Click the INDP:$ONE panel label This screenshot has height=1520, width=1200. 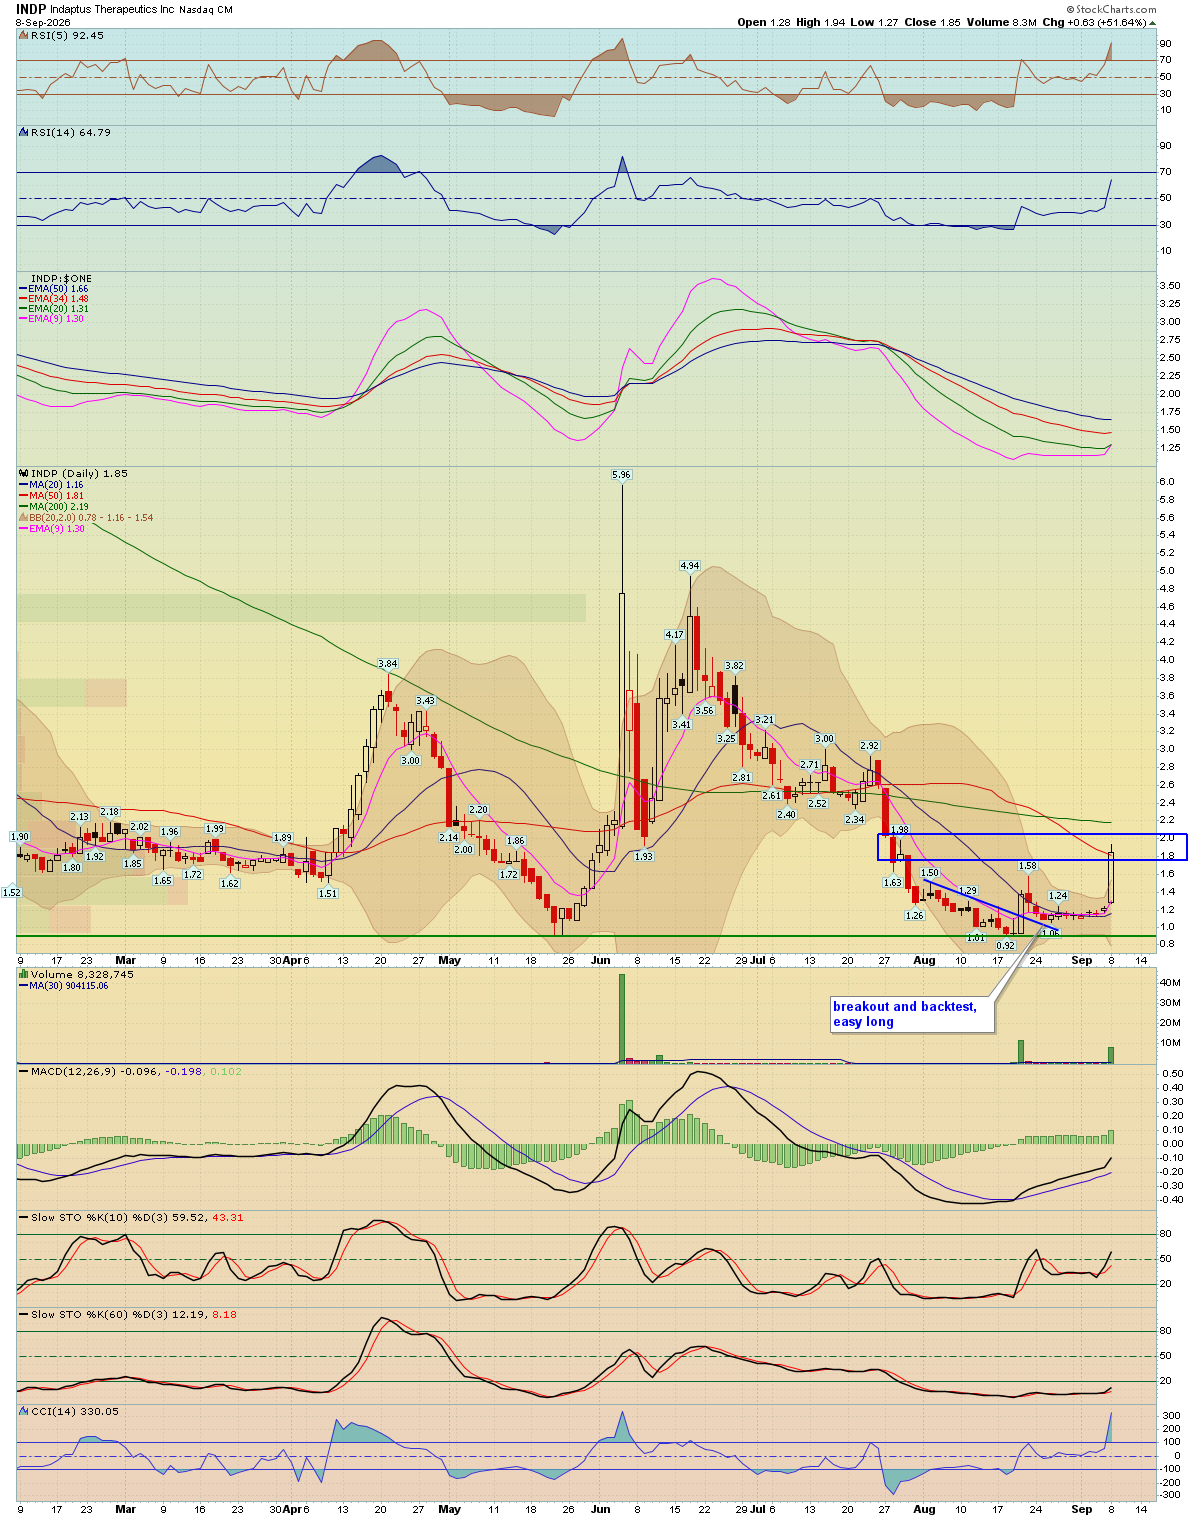61,278
